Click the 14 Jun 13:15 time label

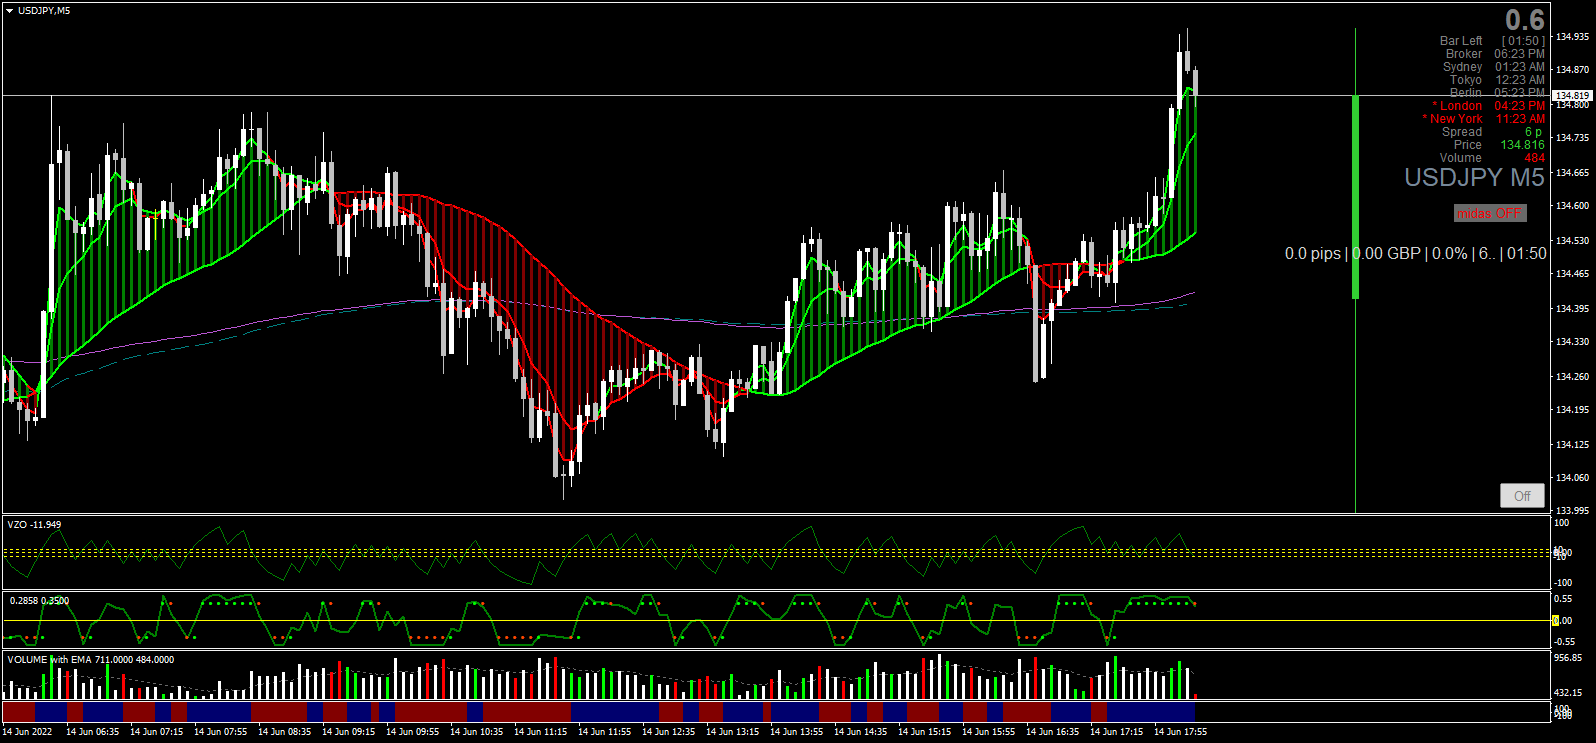(732, 732)
